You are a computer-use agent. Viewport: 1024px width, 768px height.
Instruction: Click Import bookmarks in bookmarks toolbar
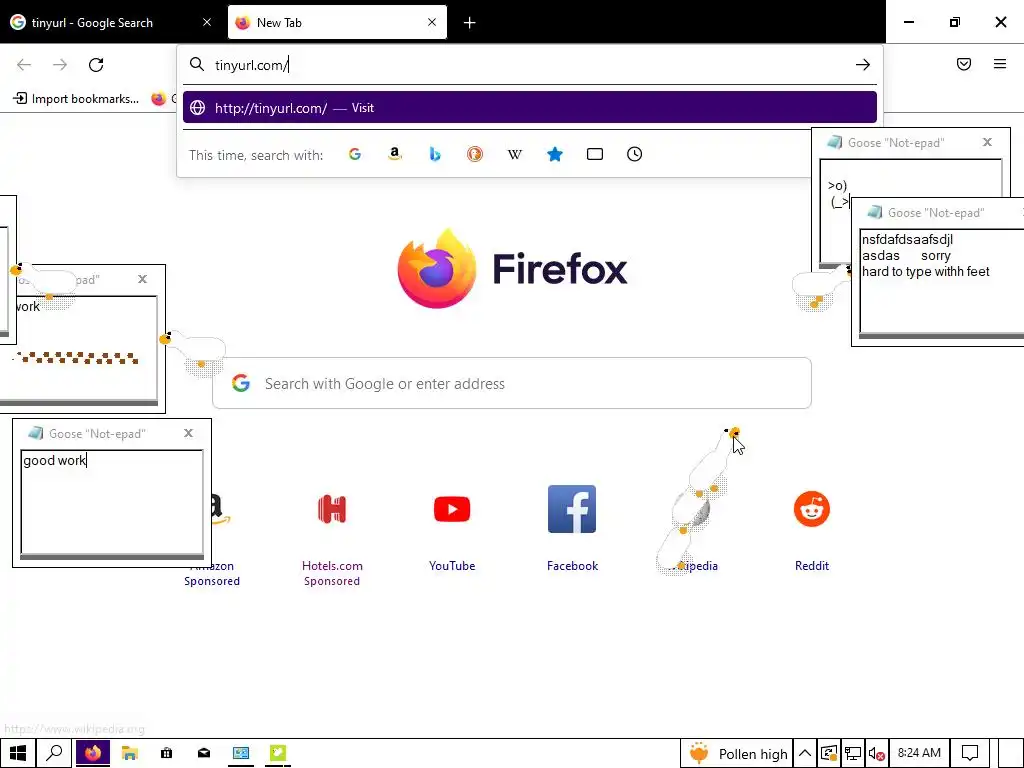tap(76, 99)
